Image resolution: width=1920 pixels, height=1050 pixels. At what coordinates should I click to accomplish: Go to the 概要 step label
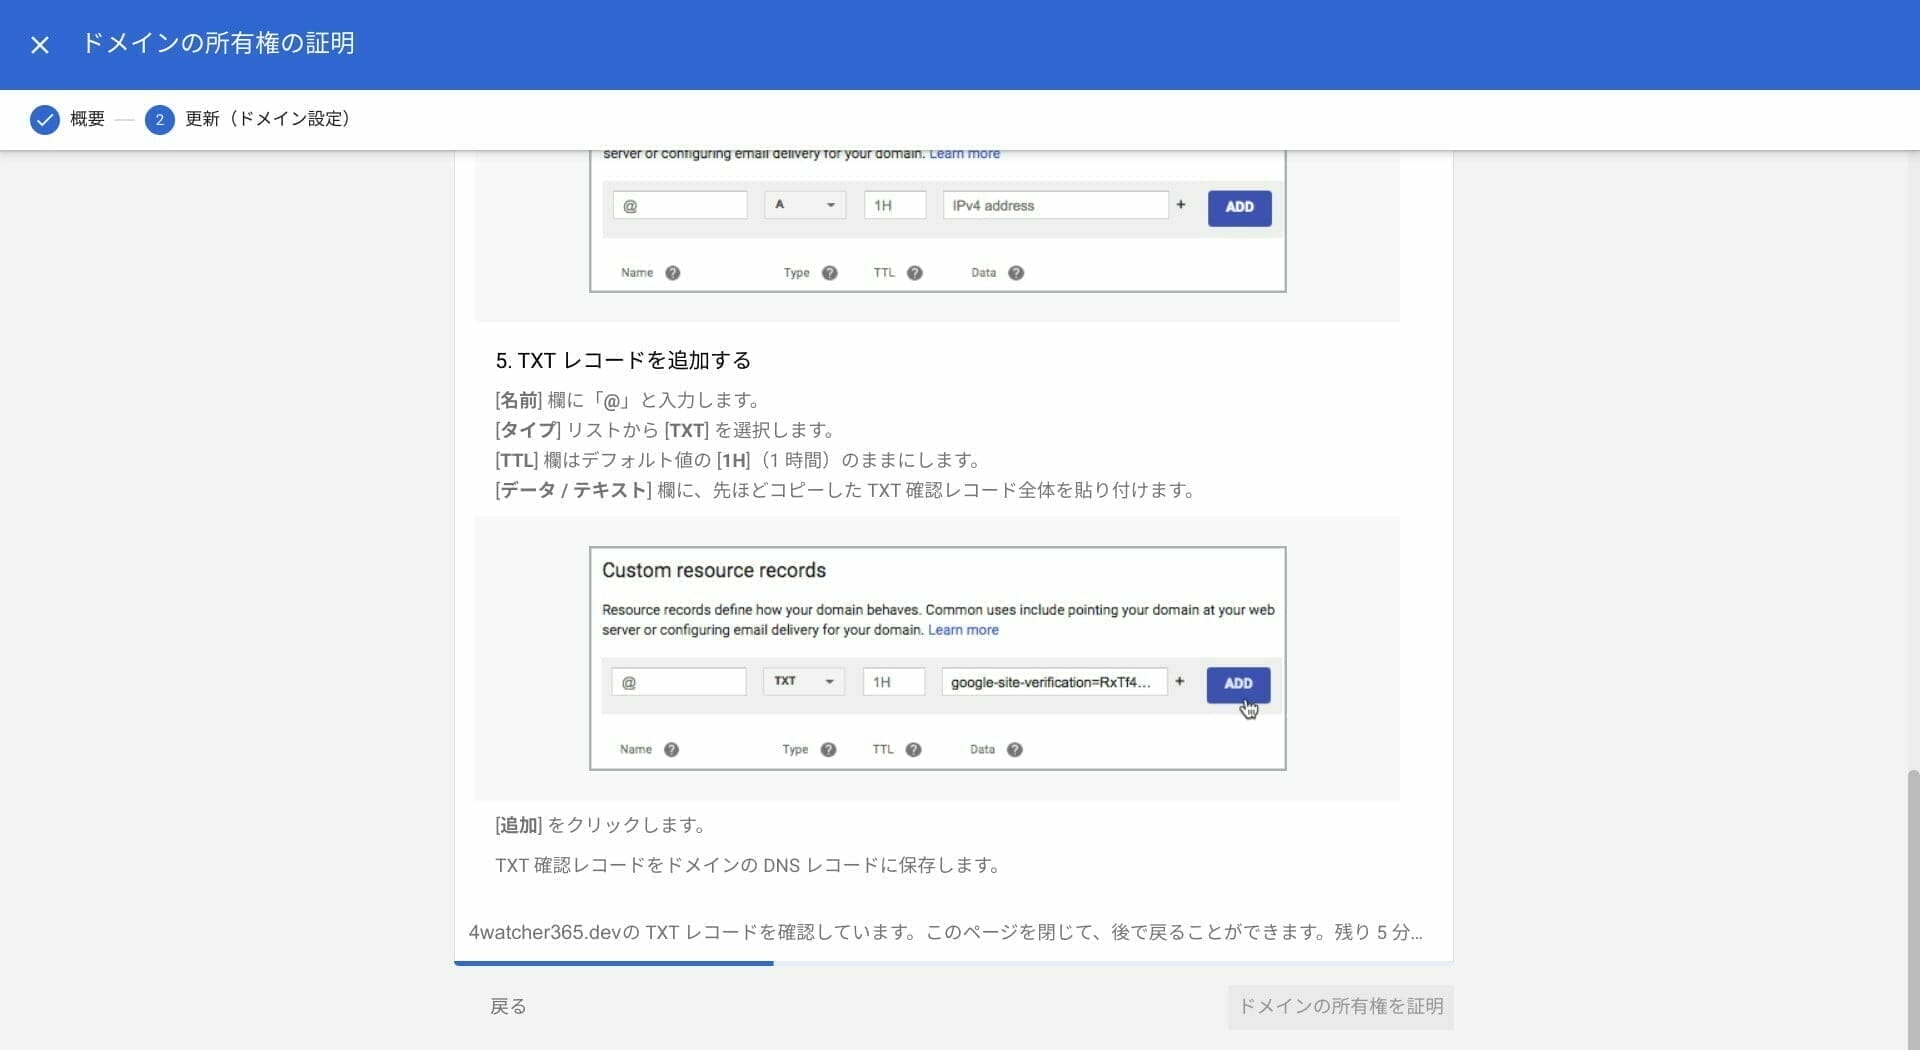tap(87, 119)
